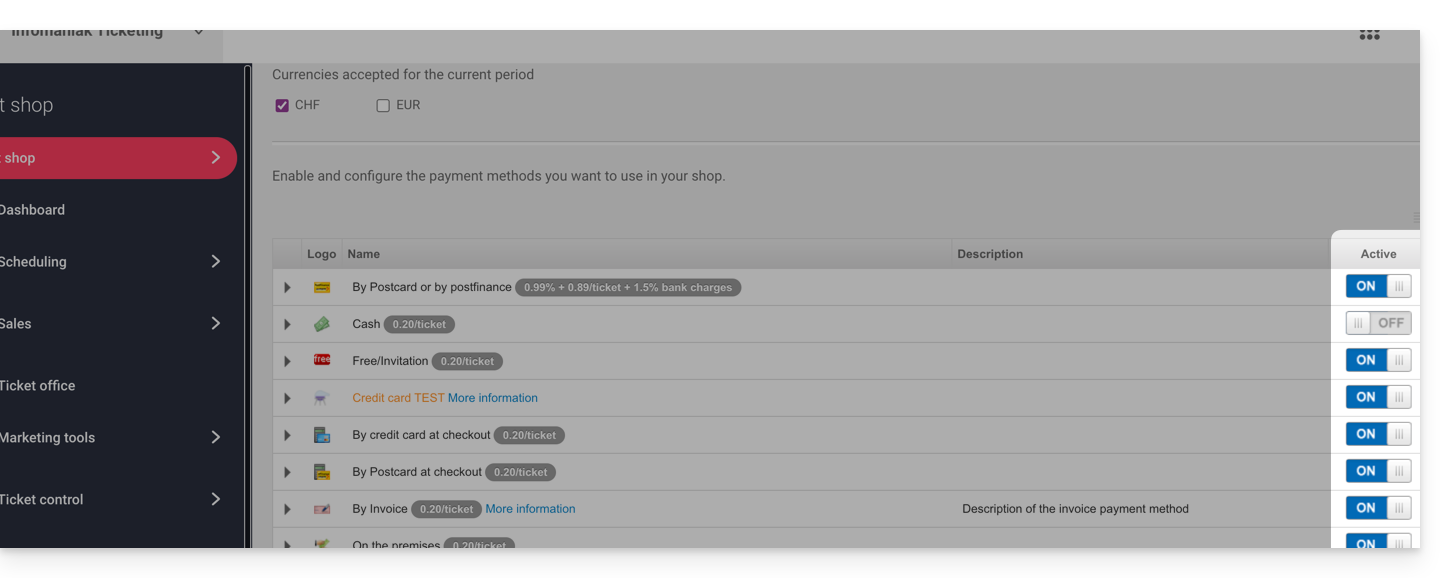Click the green Cash payment logo
This screenshot has width=1450, height=578.
pos(322,324)
